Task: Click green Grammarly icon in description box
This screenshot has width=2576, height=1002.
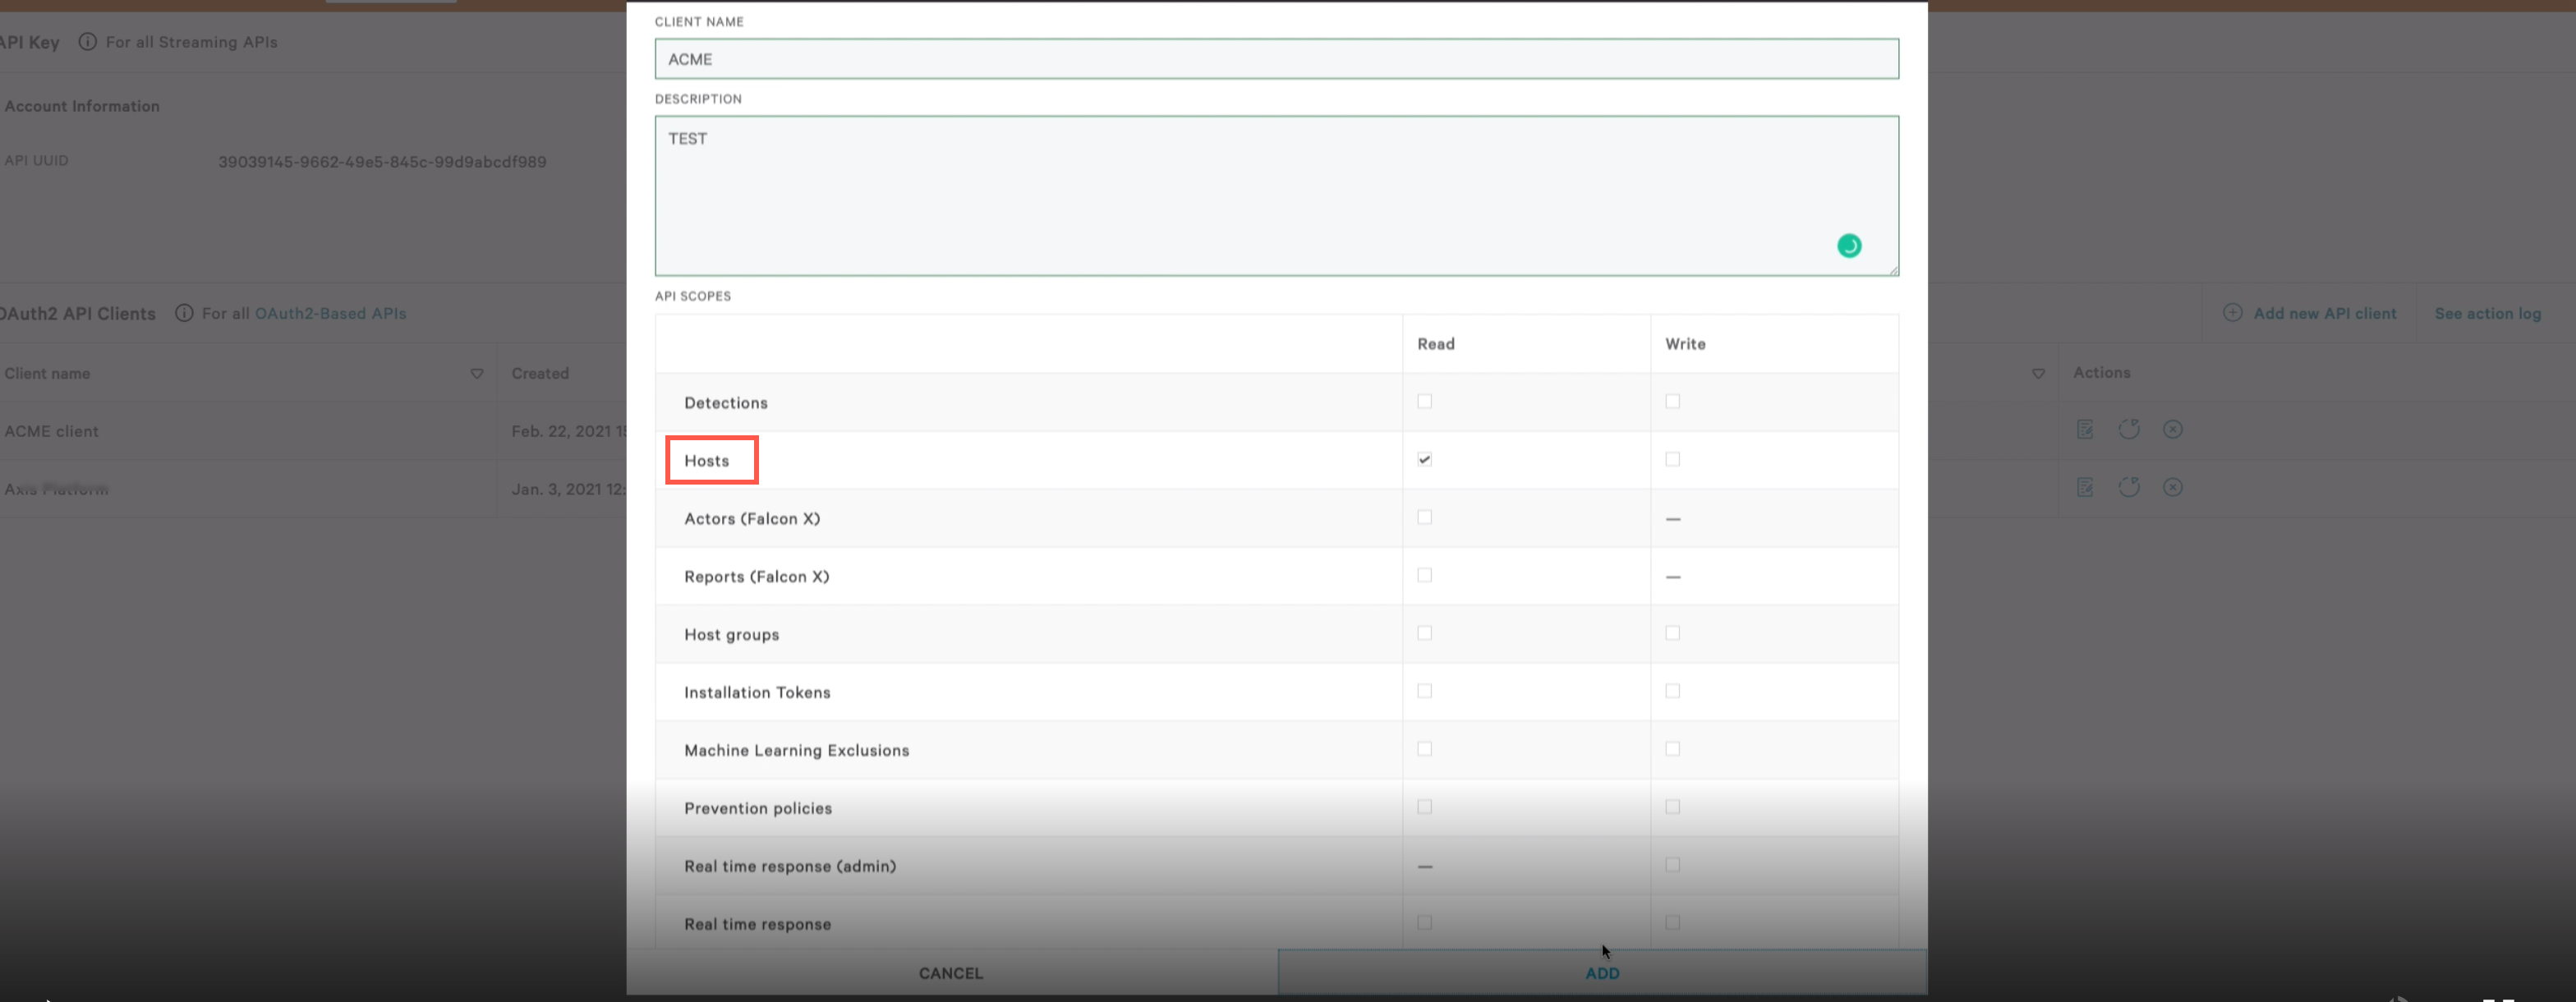Action: [1848, 246]
